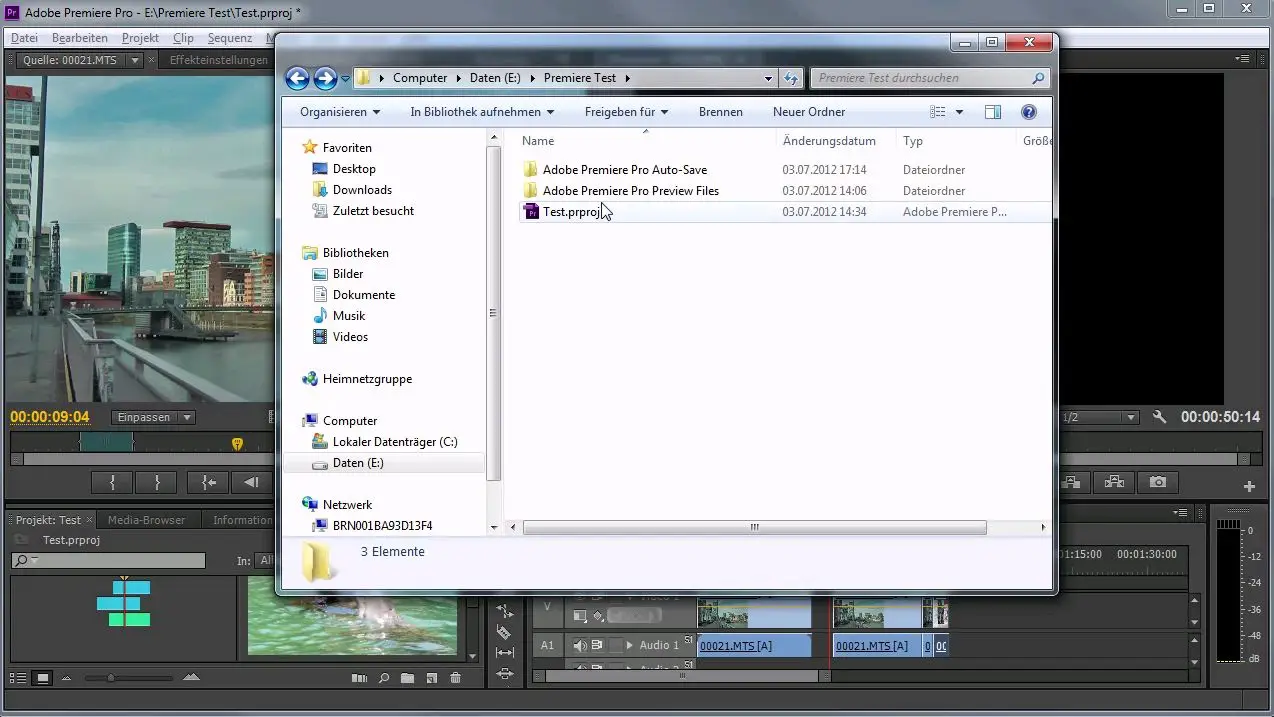Screen dimensions: 1274x717
Task: Toggle sync lock on Audio 1 track
Action: (x=597, y=646)
